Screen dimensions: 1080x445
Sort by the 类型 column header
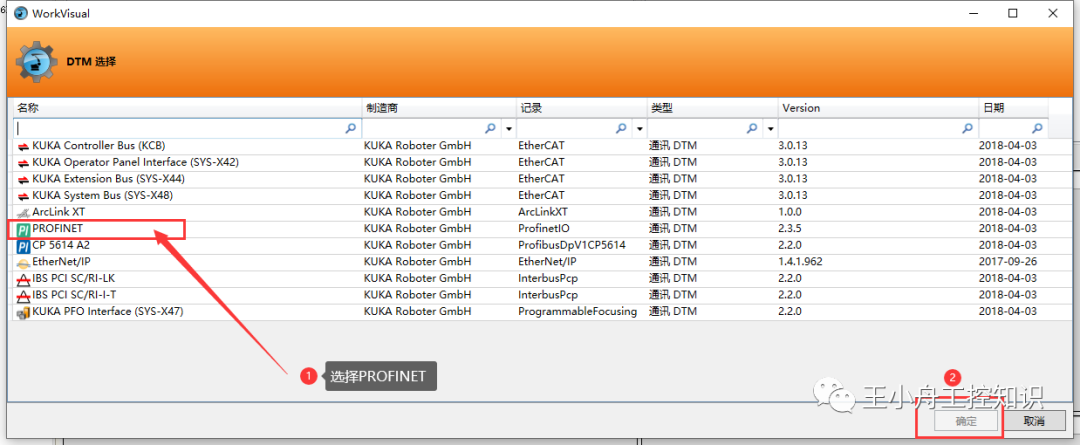pyautogui.click(x=713, y=108)
